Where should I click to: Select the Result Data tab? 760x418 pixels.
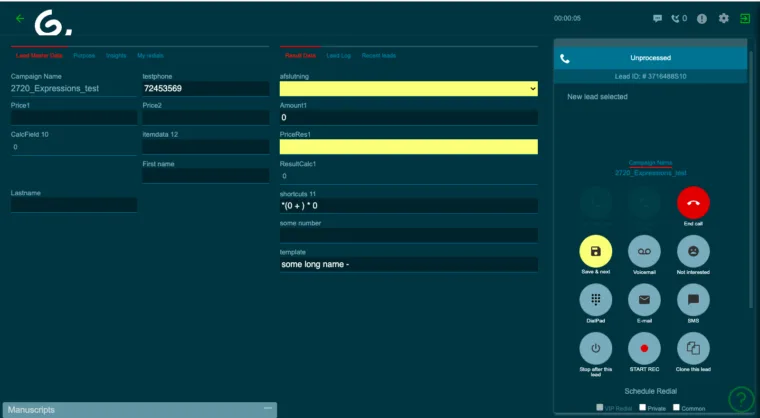(301, 56)
